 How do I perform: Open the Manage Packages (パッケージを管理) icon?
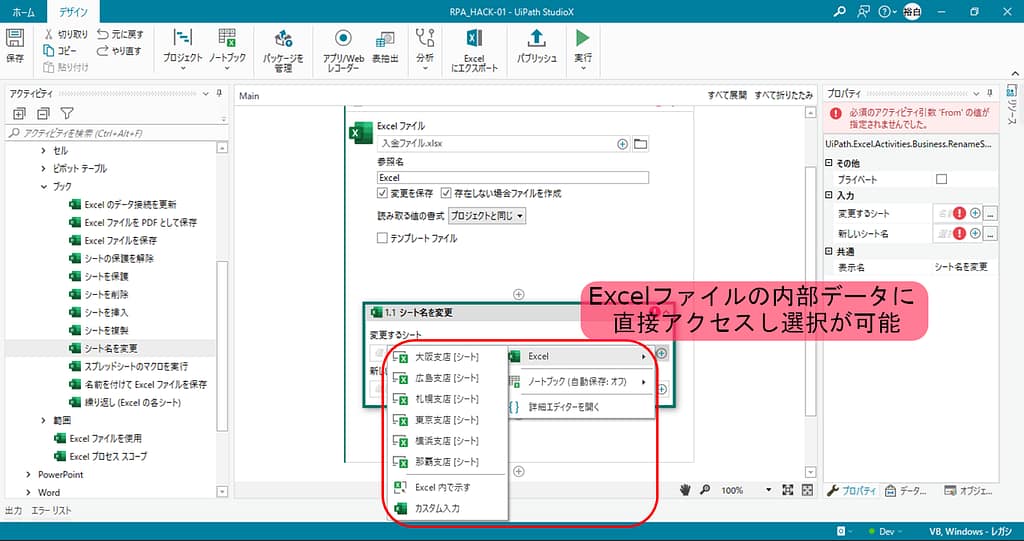point(282,39)
